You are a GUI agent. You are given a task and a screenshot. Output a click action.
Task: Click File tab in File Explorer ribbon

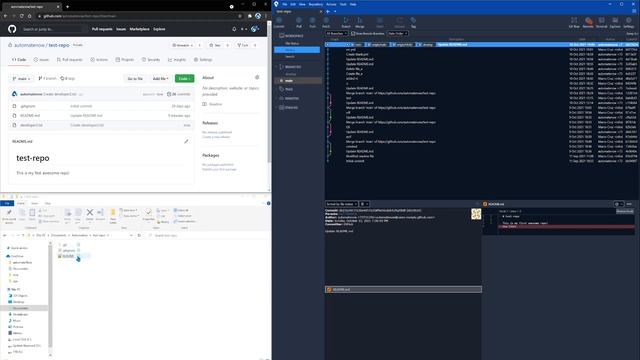pyautogui.click(x=7, y=203)
